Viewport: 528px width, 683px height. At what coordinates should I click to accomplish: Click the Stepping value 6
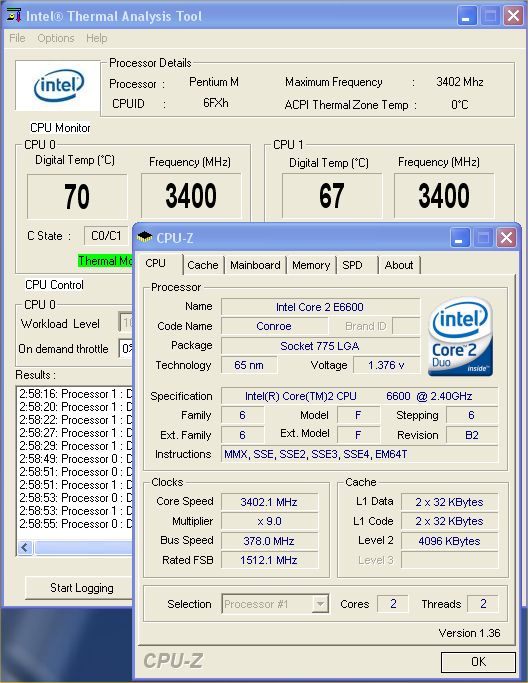click(x=471, y=415)
